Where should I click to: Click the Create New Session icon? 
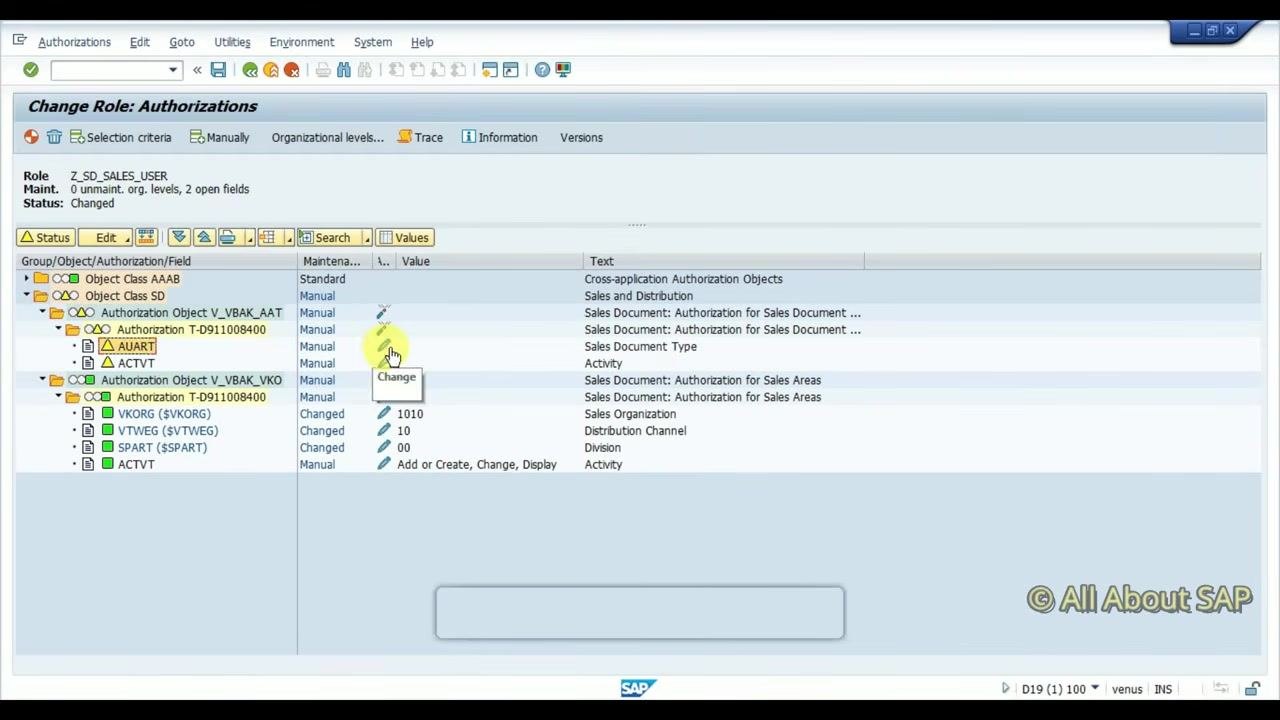[x=490, y=70]
